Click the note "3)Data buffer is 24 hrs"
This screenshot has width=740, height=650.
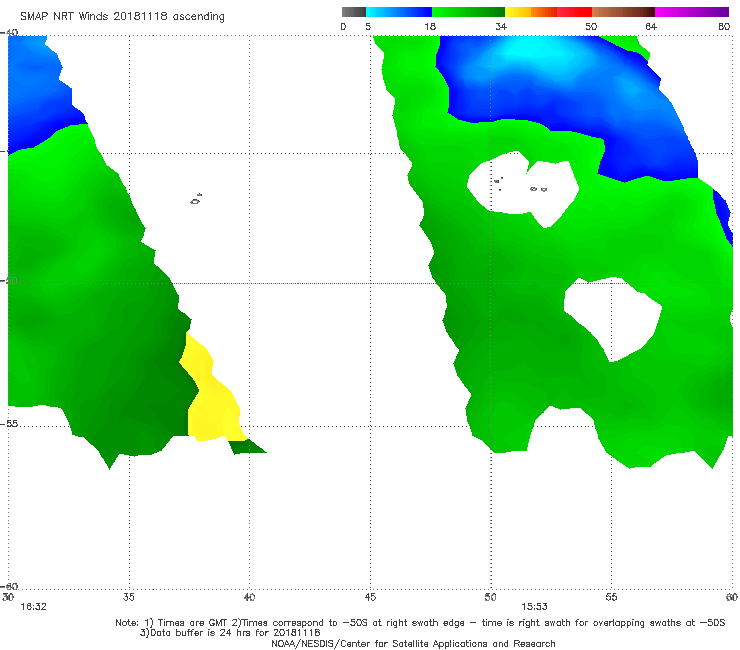[230, 633]
